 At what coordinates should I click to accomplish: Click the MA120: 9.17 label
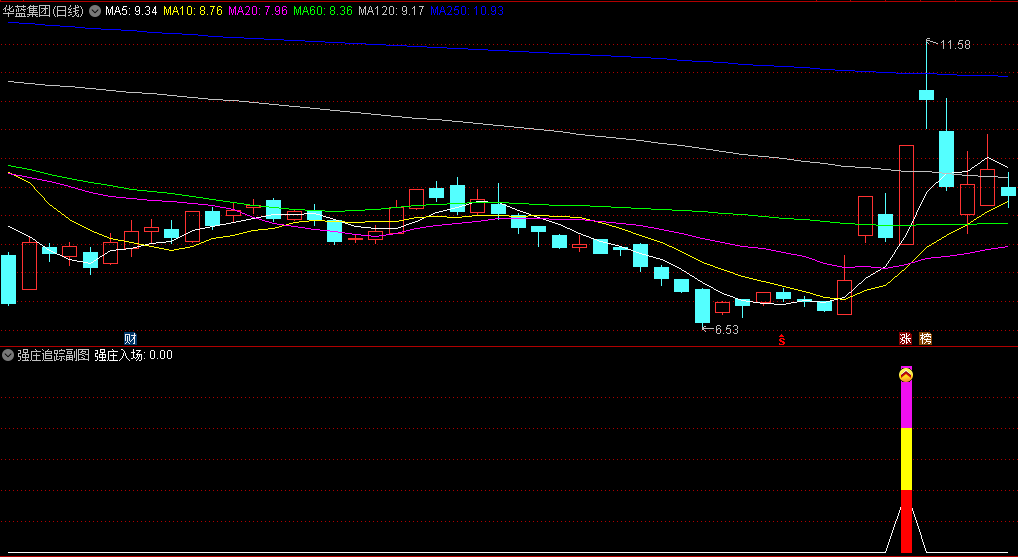[x=391, y=11]
